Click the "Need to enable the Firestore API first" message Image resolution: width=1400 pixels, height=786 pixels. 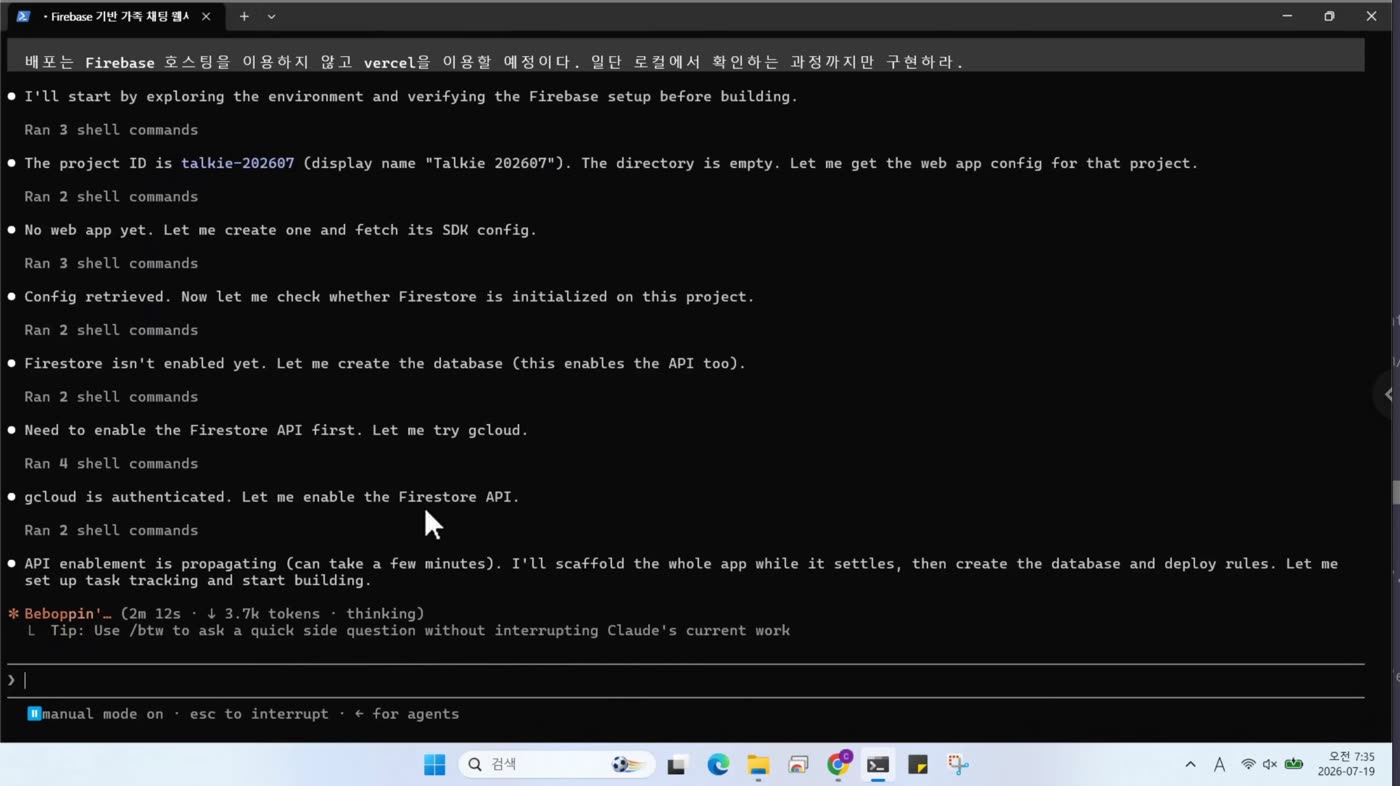click(x=276, y=430)
